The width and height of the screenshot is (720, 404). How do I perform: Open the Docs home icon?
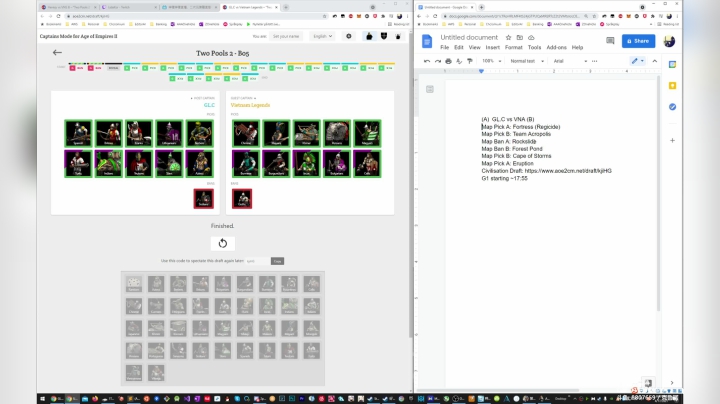coord(427,41)
